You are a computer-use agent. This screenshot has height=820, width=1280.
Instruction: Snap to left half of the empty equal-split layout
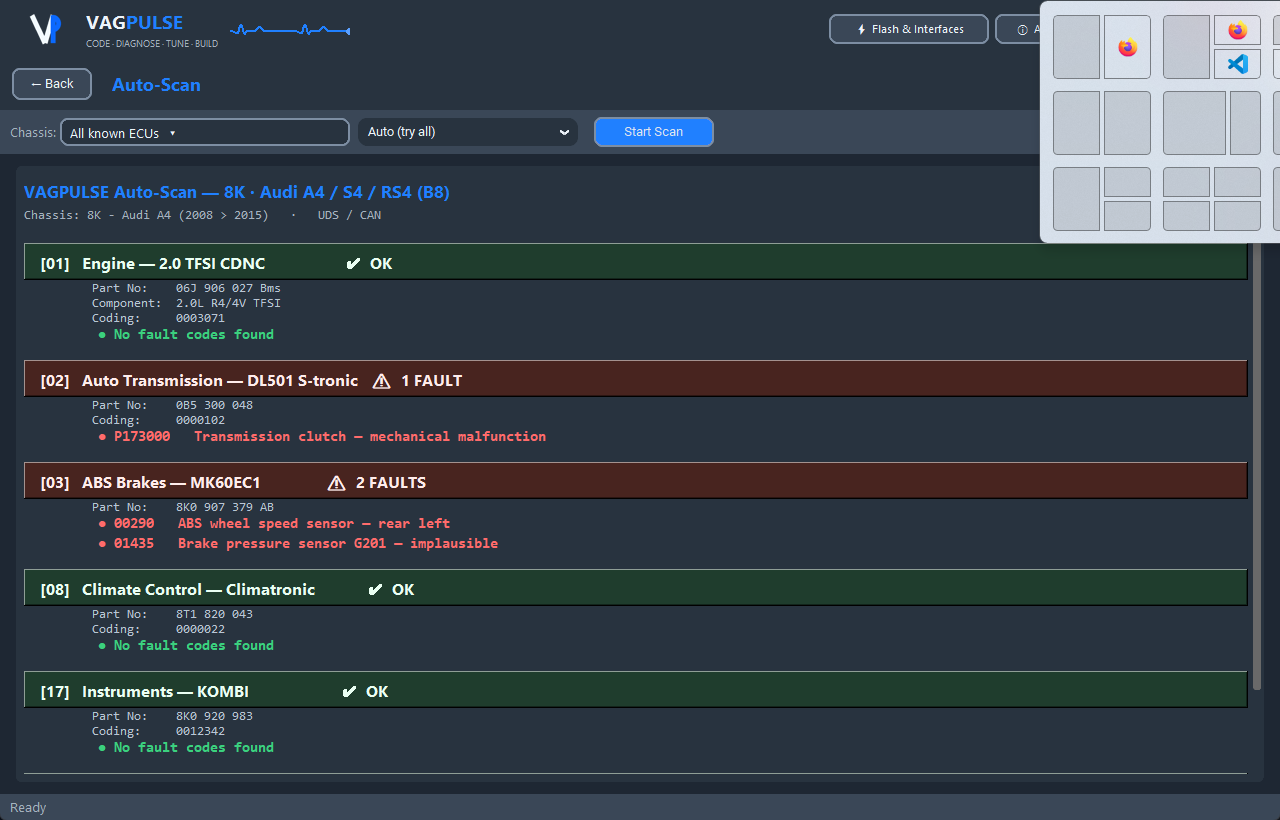1076,123
